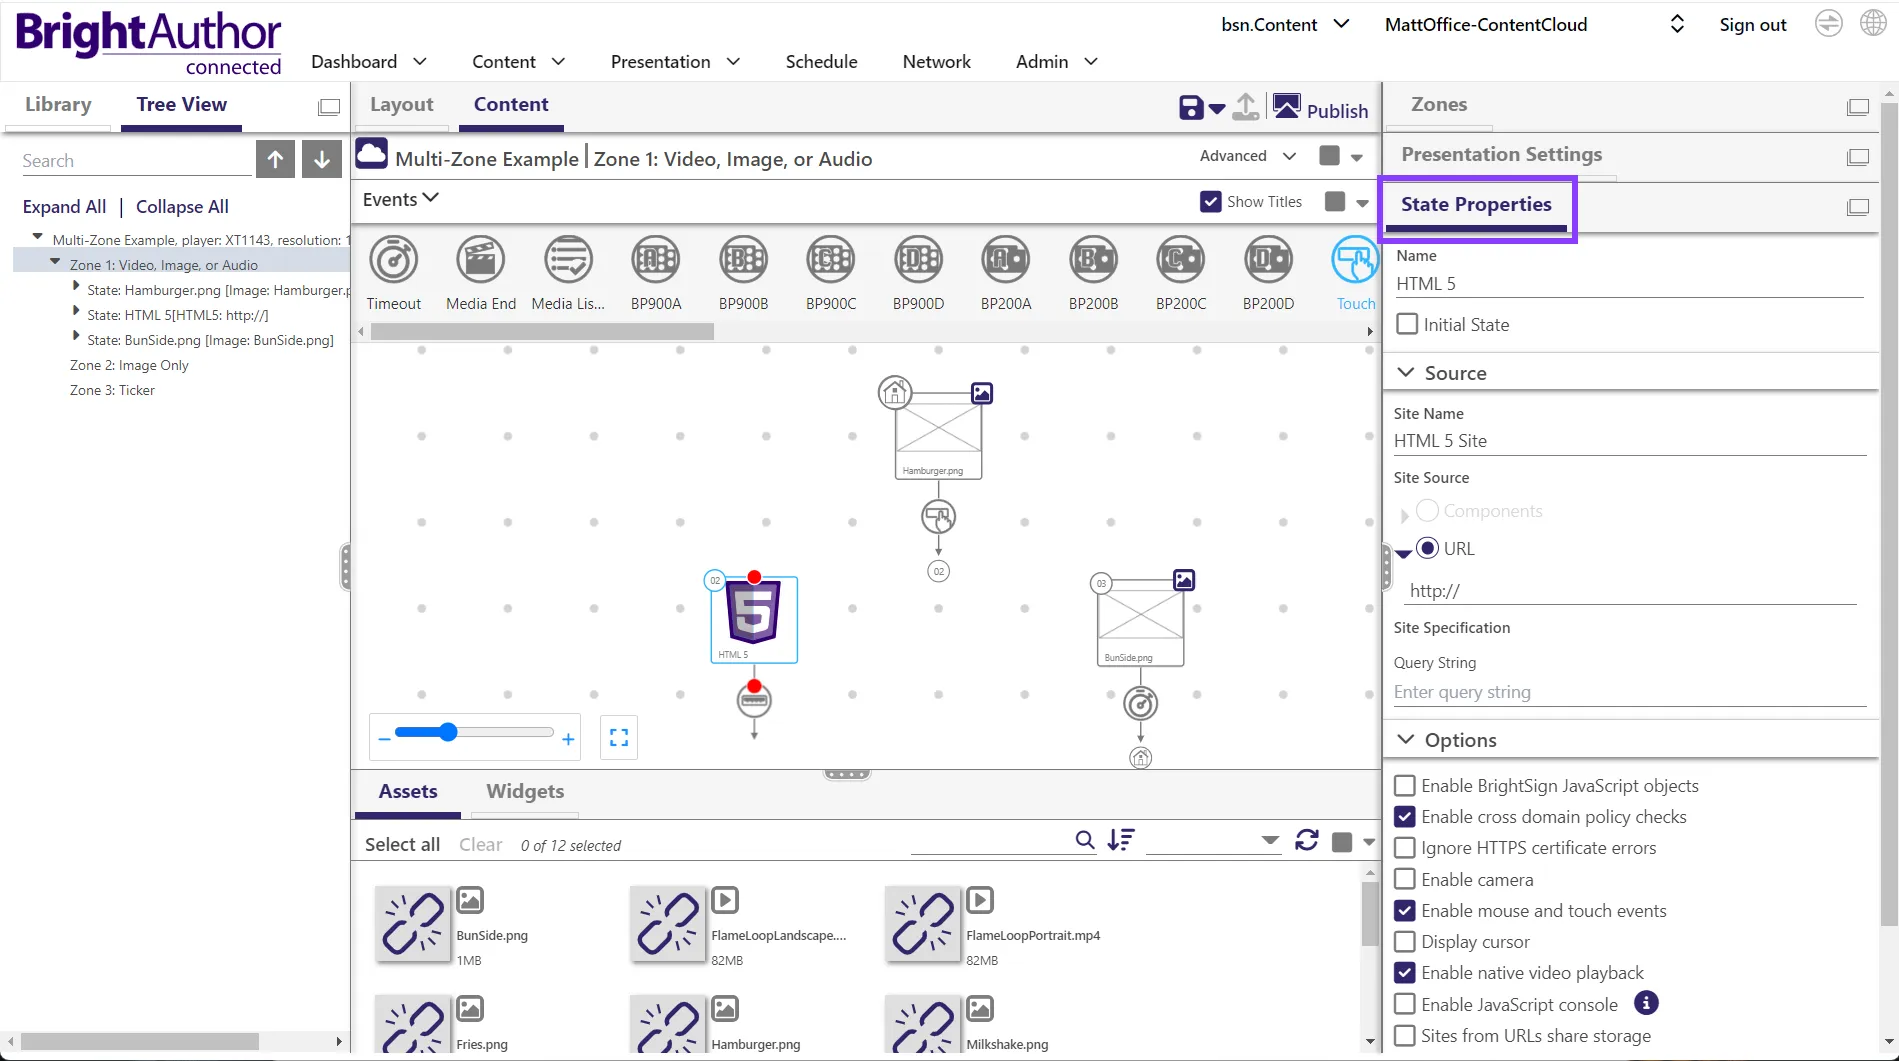Image resolution: width=1899 pixels, height=1061 pixels.
Task: Open the Advanced dropdown
Action: (x=1248, y=156)
